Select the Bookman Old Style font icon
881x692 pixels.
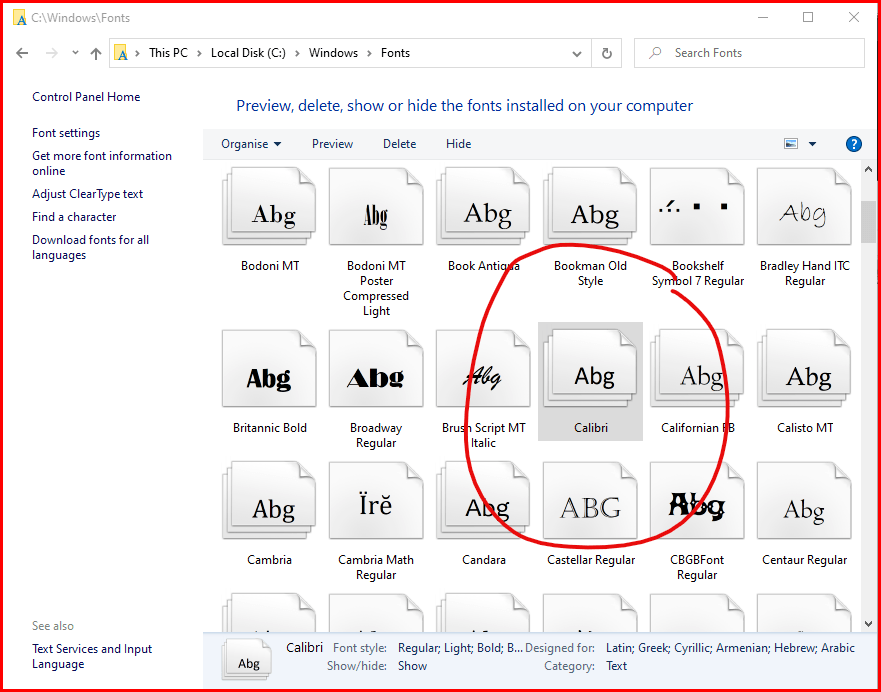point(590,207)
